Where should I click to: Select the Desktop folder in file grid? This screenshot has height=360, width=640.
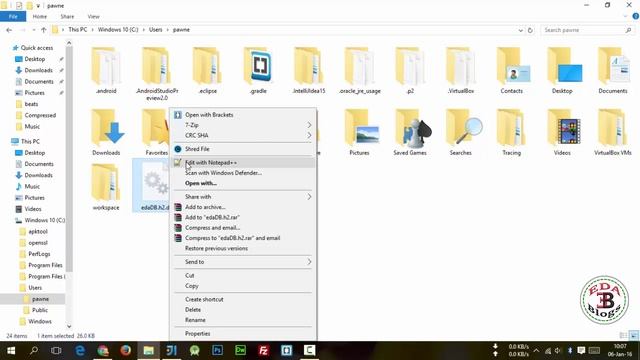tap(562, 70)
